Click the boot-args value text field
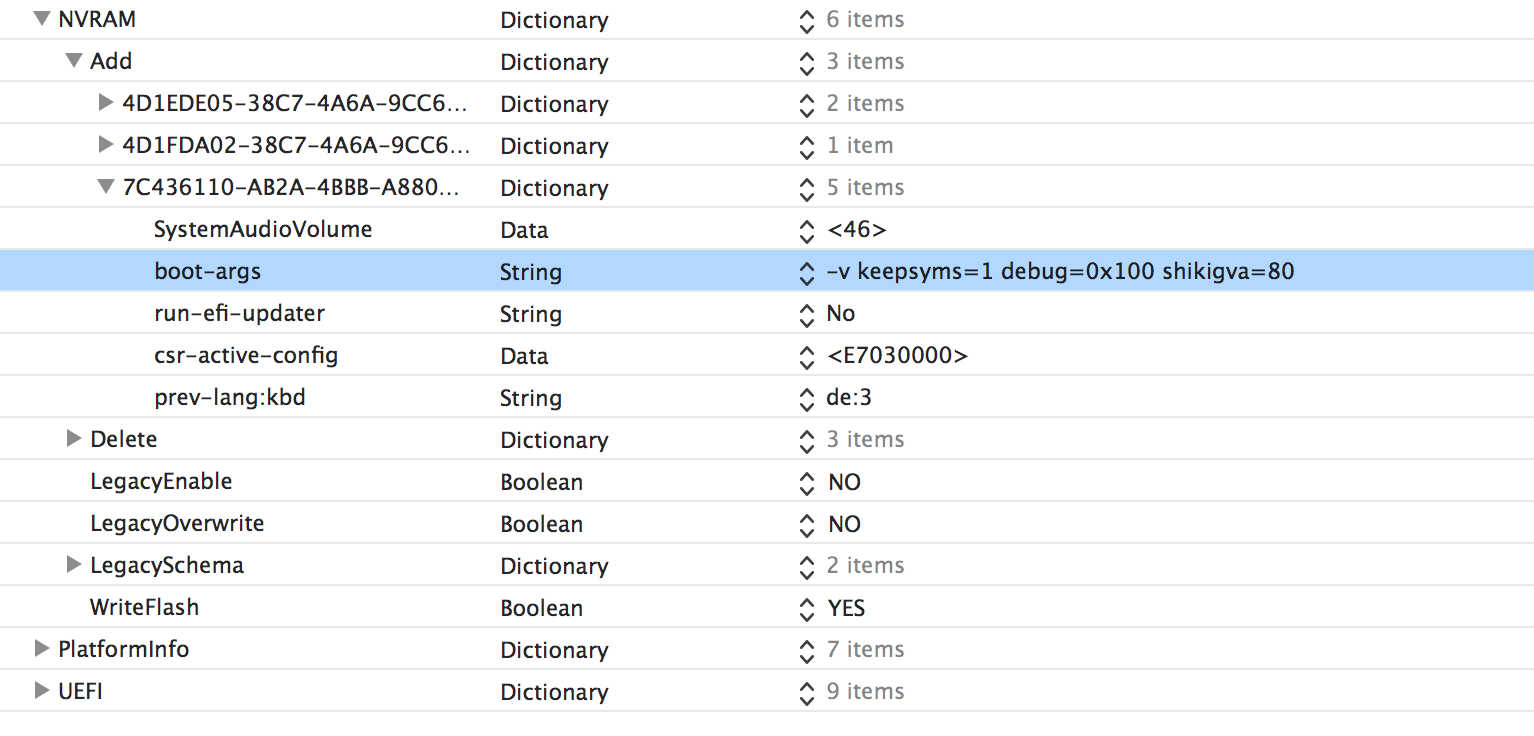 1060,272
